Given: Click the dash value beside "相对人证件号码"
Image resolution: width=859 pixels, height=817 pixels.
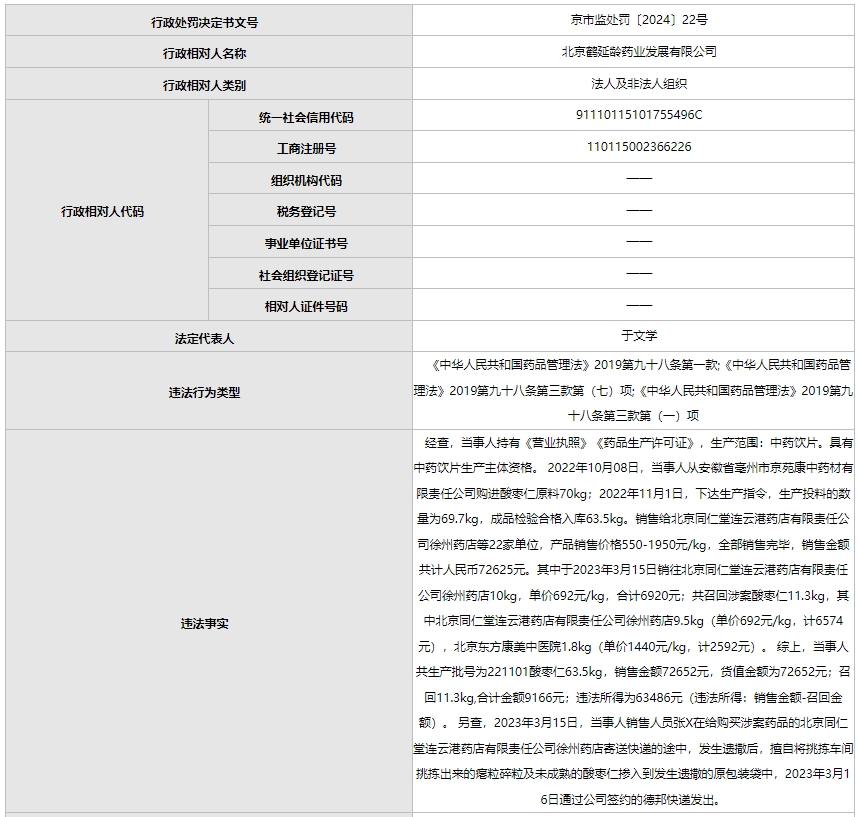Looking at the screenshot, I should (x=639, y=305).
